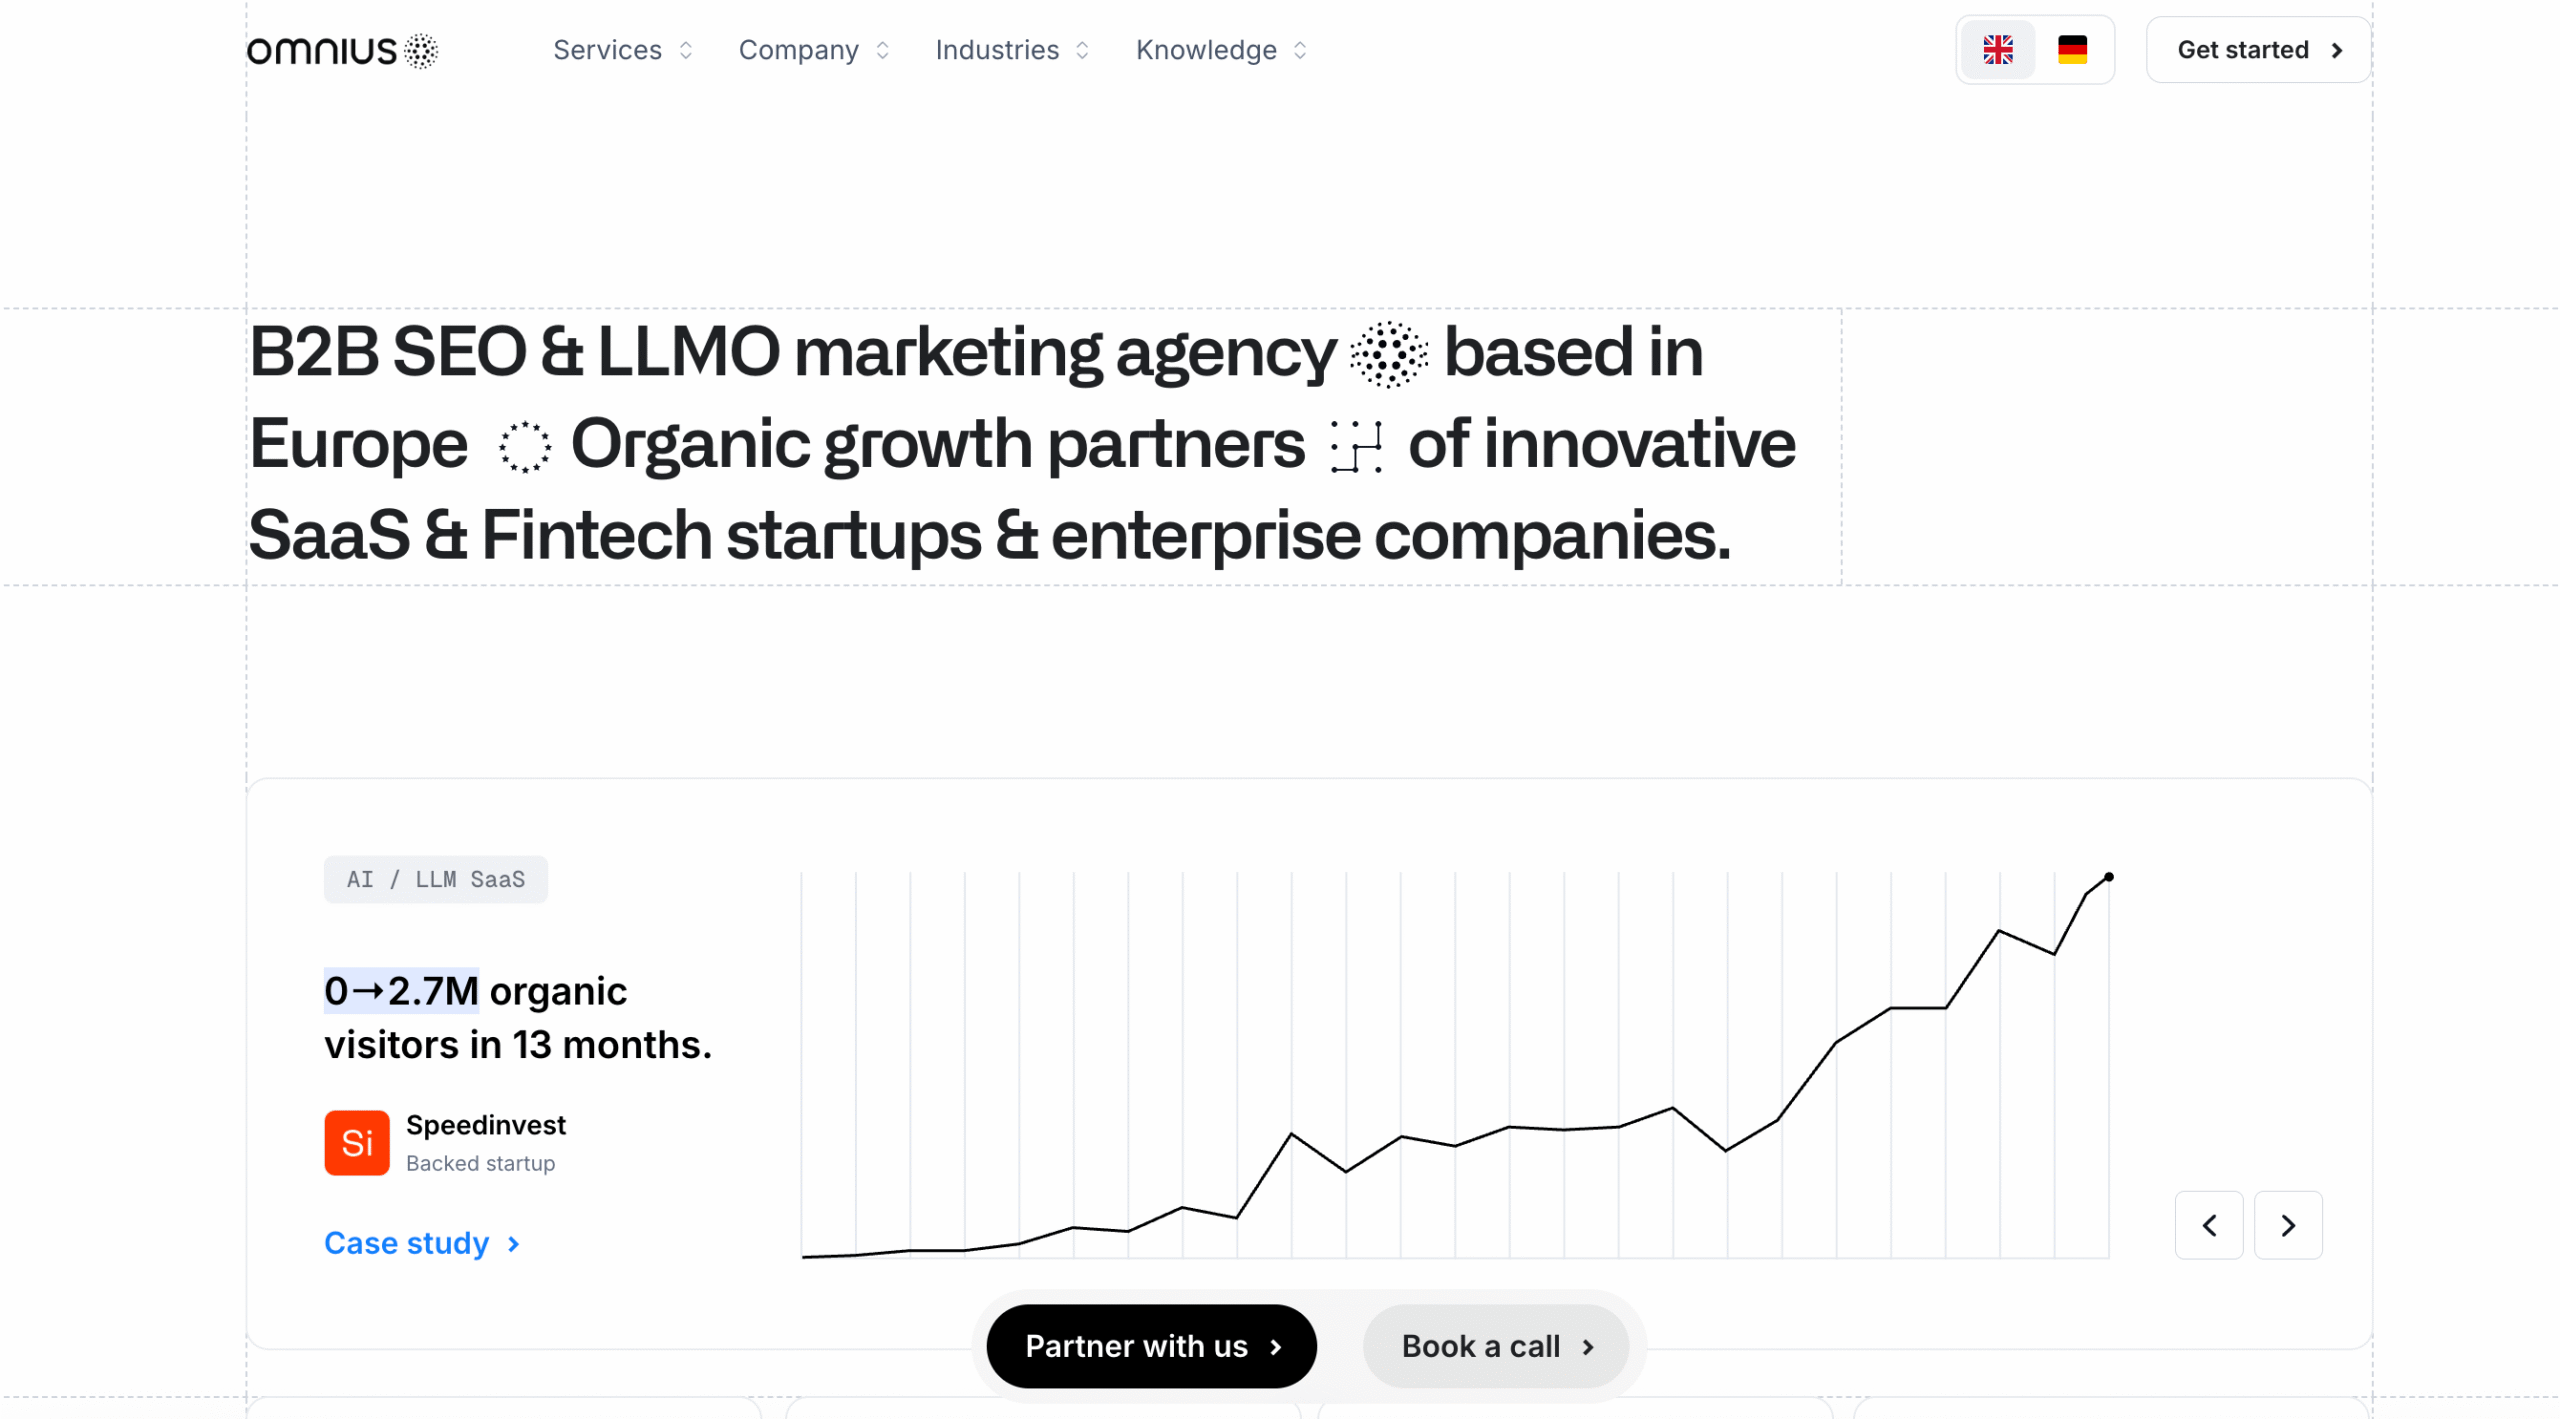
Task: Show the next case study slide
Action: point(2287,1225)
